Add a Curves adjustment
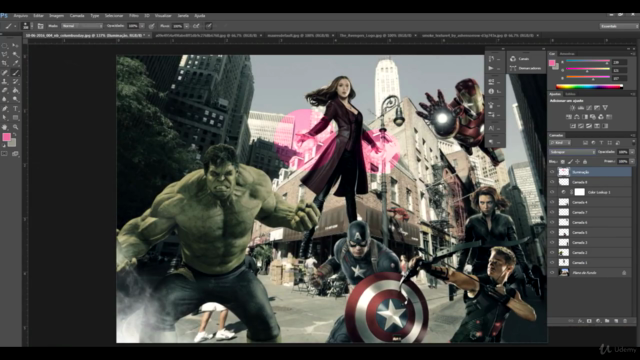Screen dimensions: 640x360 tap(589, 108)
